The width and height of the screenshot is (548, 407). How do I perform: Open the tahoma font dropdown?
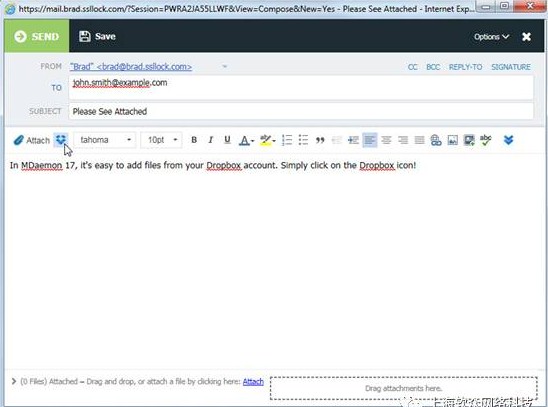(105, 140)
